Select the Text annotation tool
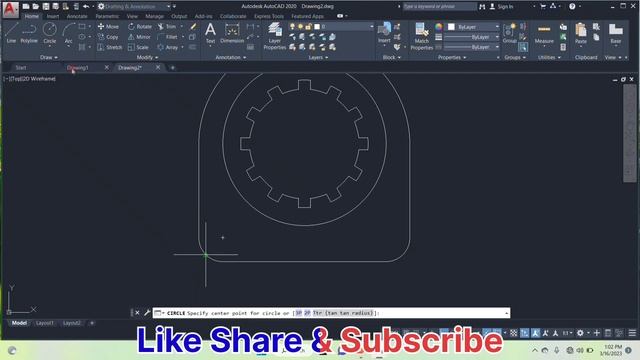 tap(210, 33)
